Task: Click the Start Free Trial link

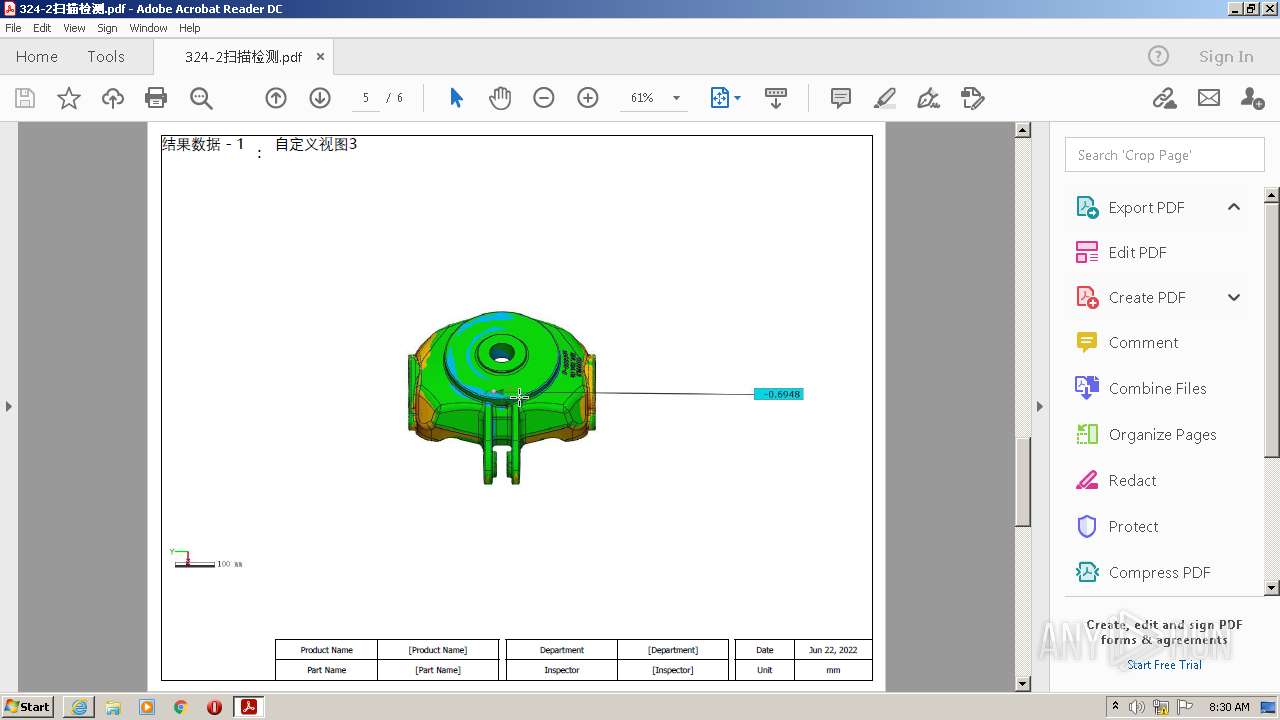Action: (1164, 665)
